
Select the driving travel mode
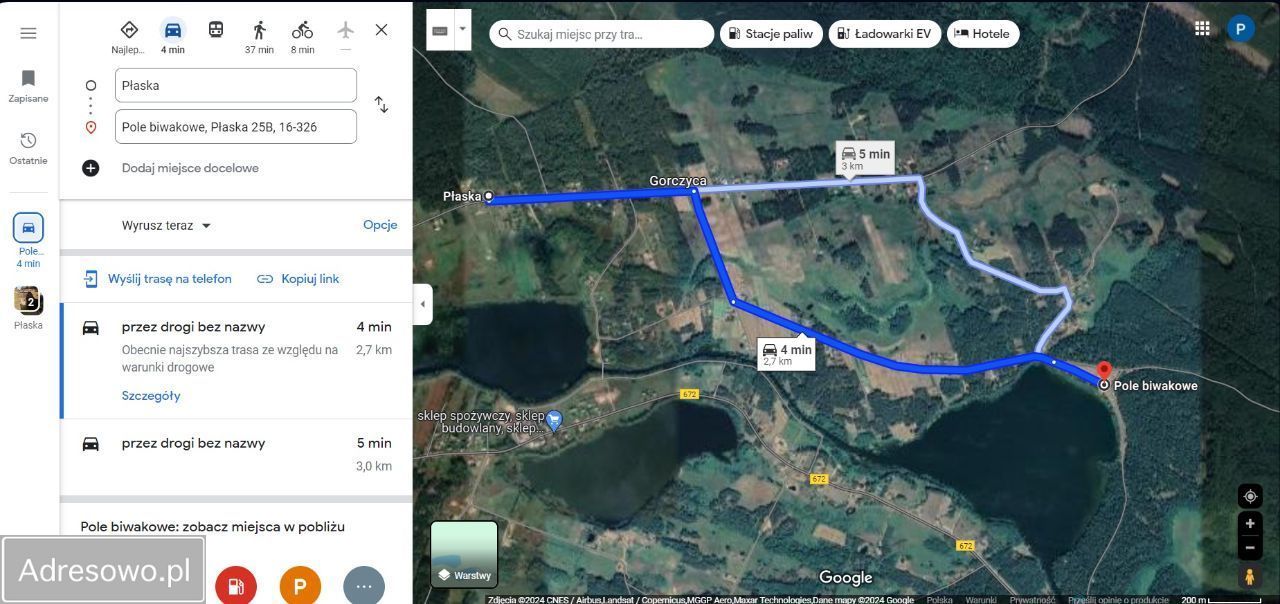coord(173,36)
